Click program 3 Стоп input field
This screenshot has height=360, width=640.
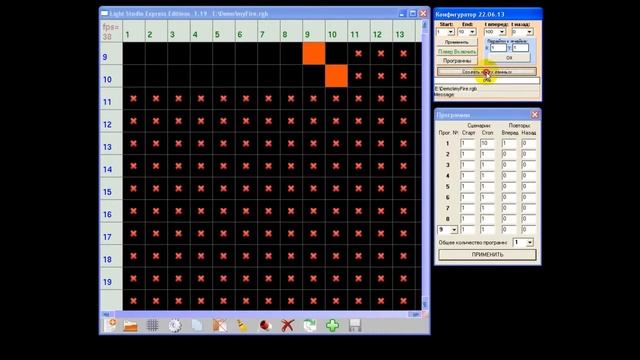point(487,165)
